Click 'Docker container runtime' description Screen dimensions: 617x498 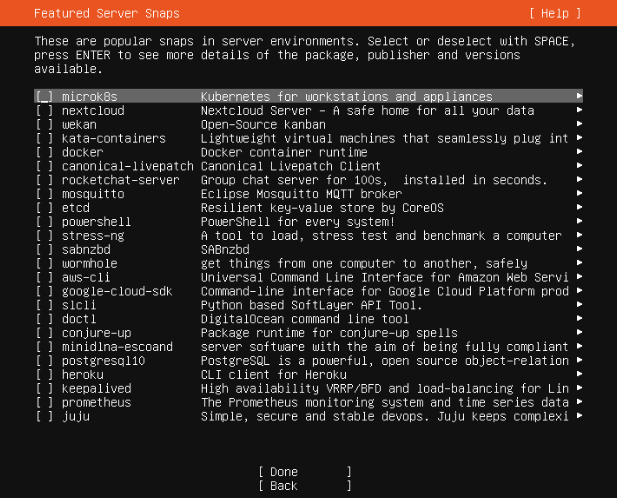[284, 152]
